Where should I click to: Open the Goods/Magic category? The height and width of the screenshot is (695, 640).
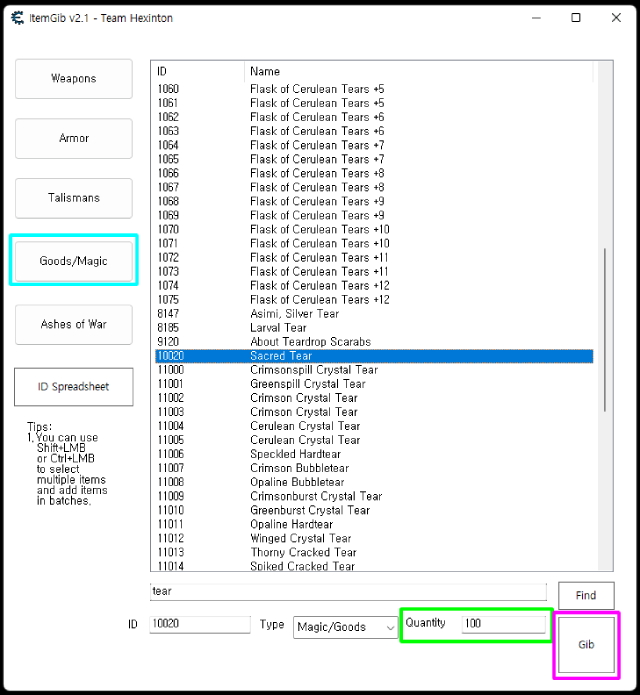[74, 261]
